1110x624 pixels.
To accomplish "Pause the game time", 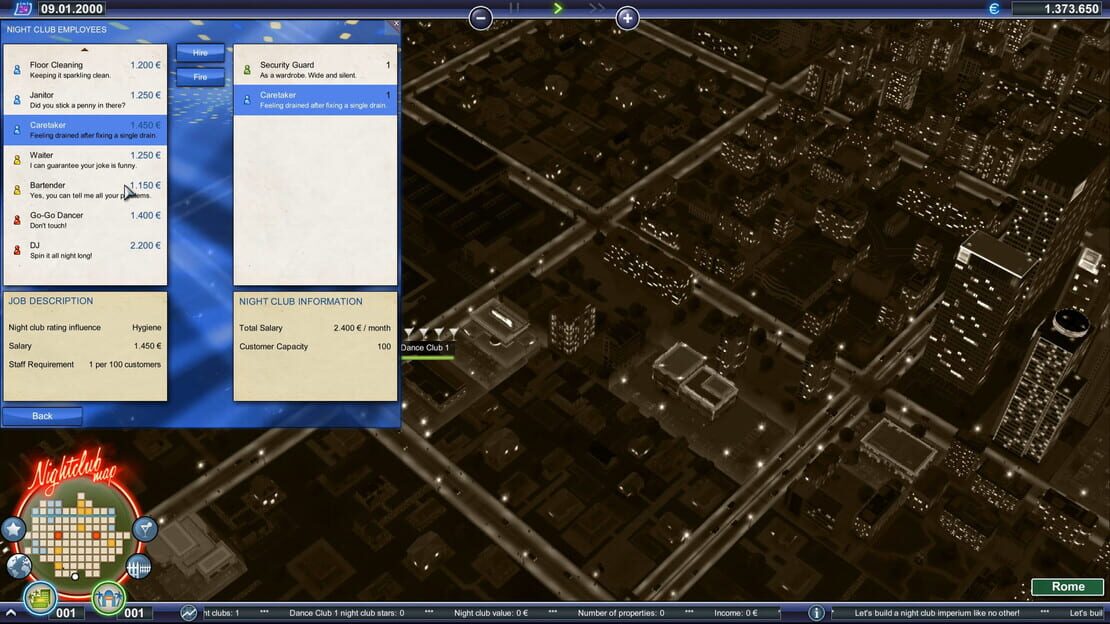I will (515, 8).
